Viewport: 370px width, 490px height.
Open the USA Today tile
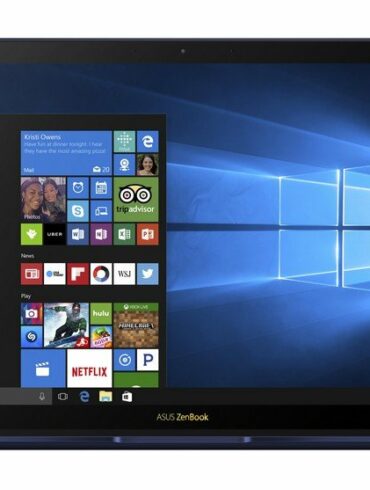tap(55, 274)
